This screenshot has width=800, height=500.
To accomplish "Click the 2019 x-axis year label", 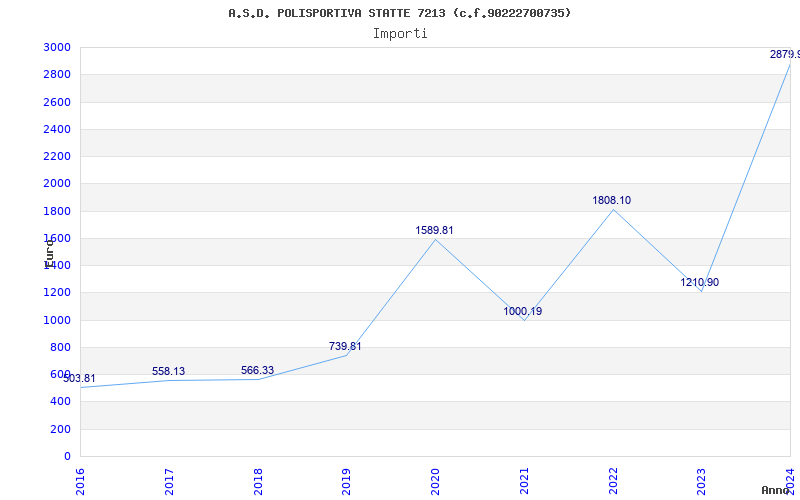I will 346,482.
